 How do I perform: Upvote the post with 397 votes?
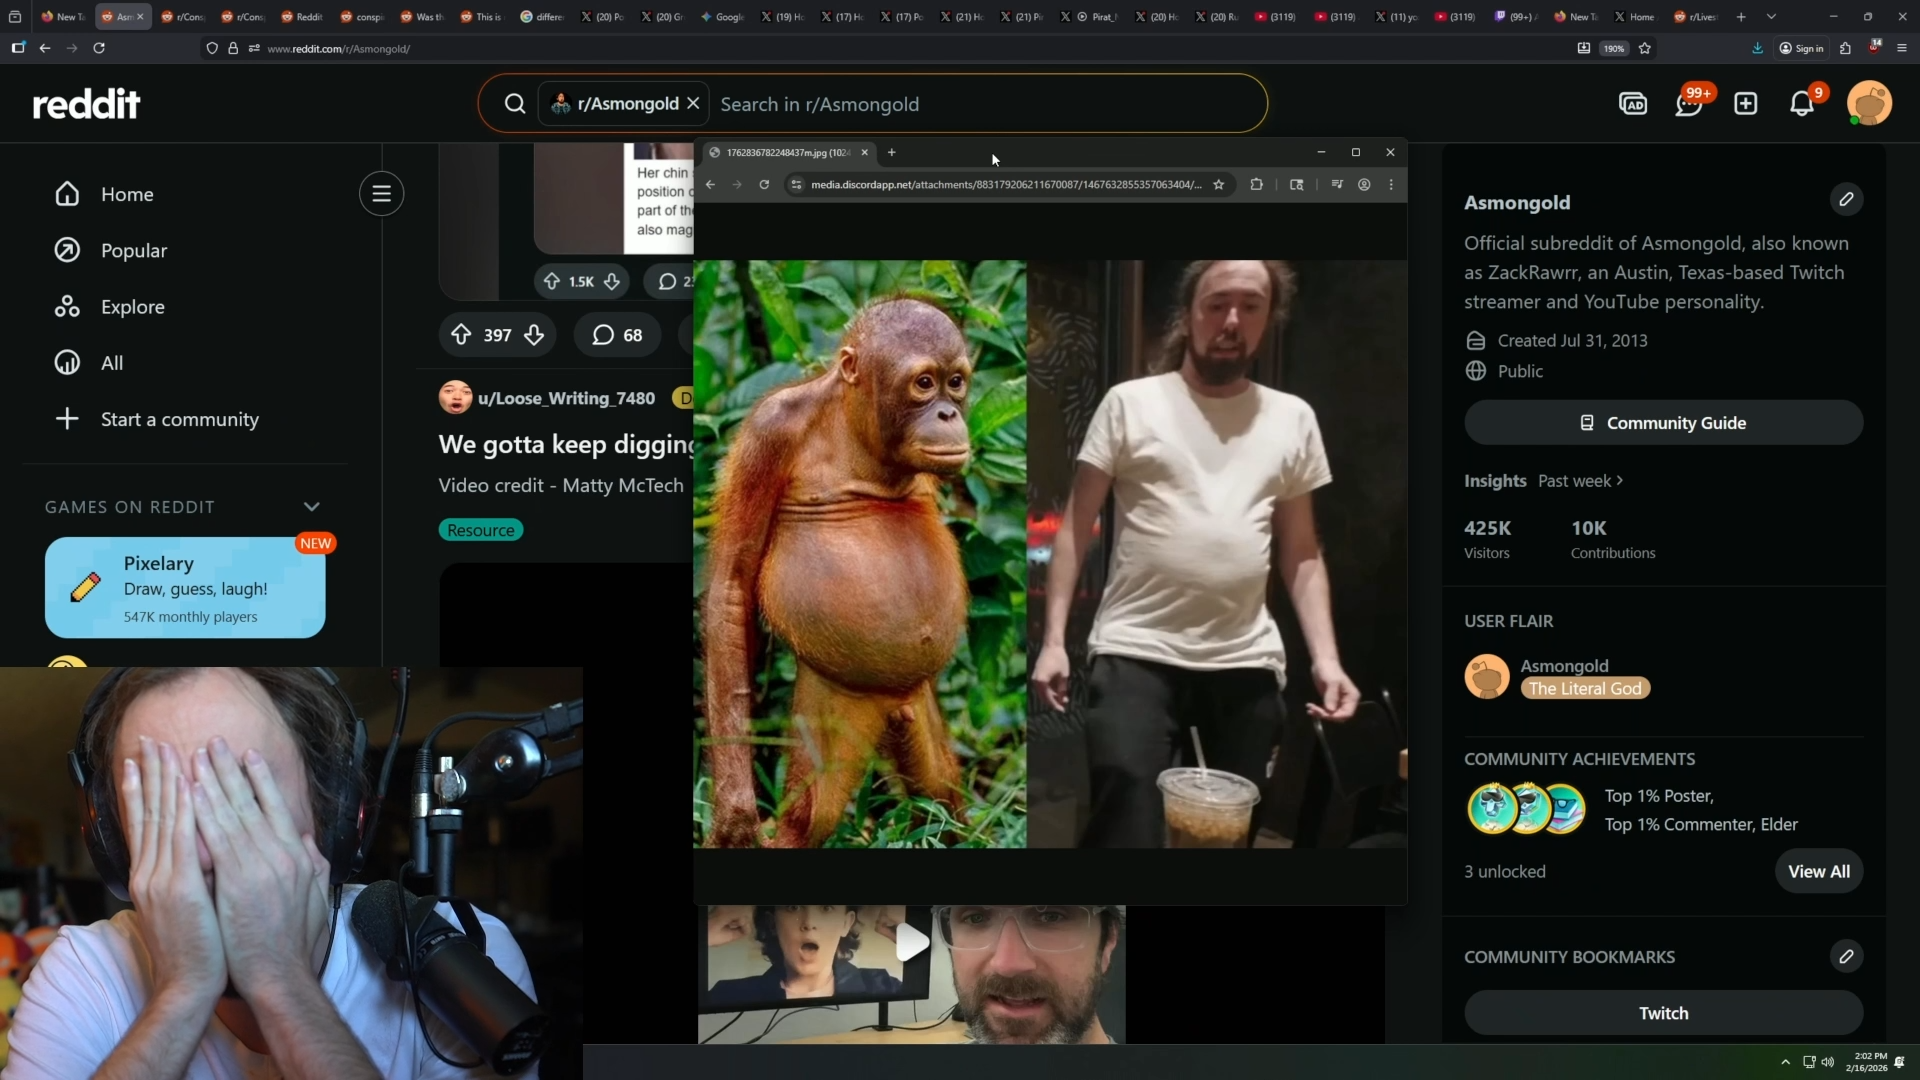click(461, 335)
